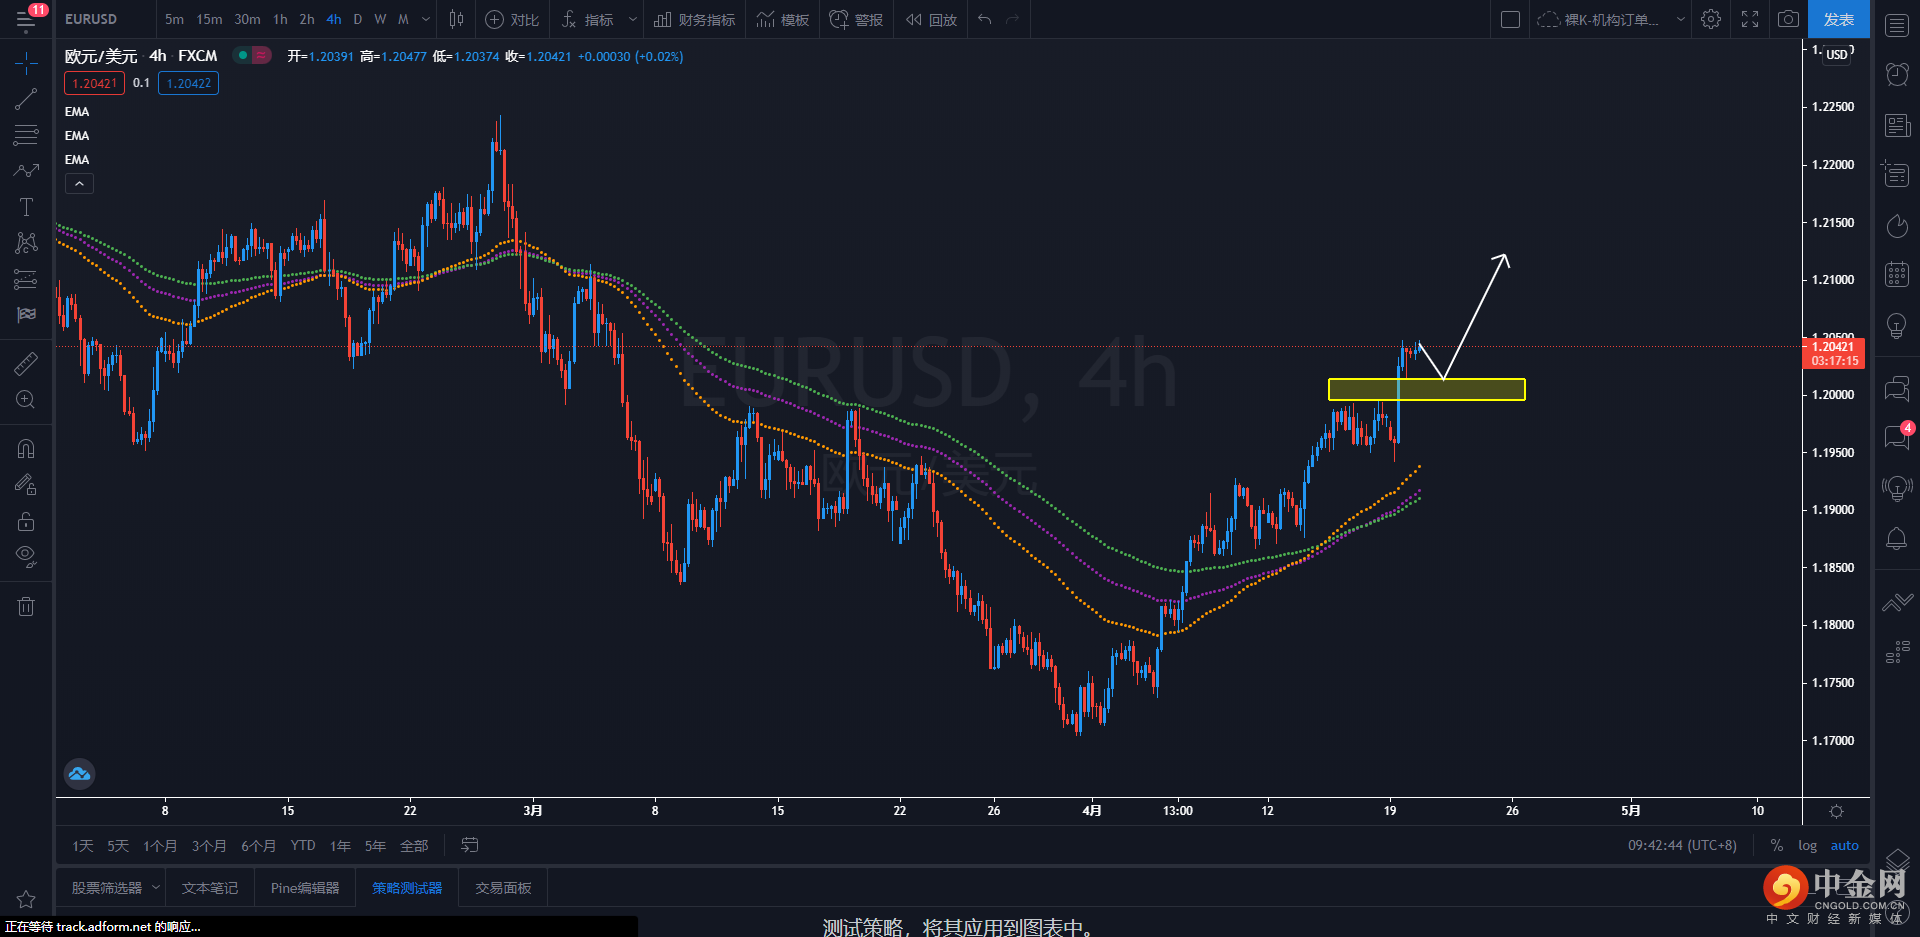The image size is (1920, 937).
Task: Open the alerts alarm clock panel
Action: [1897, 74]
